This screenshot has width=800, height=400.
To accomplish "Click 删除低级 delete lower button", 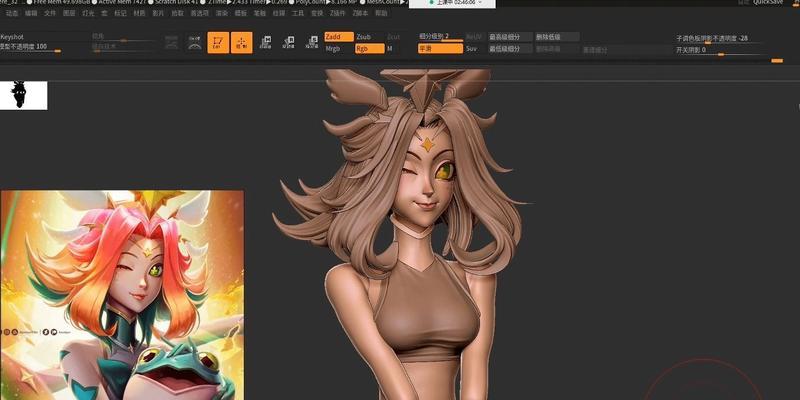I will [x=557, y=37].
